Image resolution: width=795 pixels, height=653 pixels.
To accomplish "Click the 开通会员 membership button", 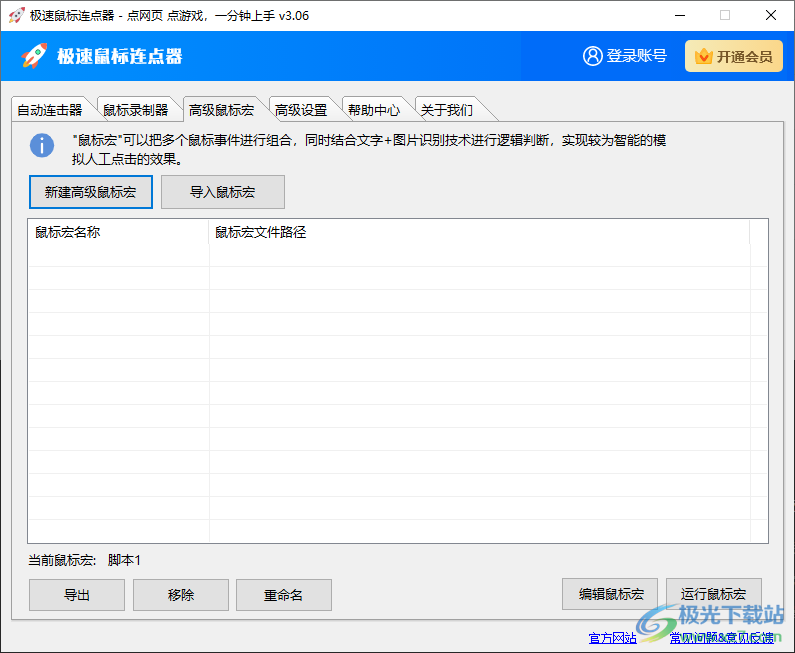I will pos(734,56).
